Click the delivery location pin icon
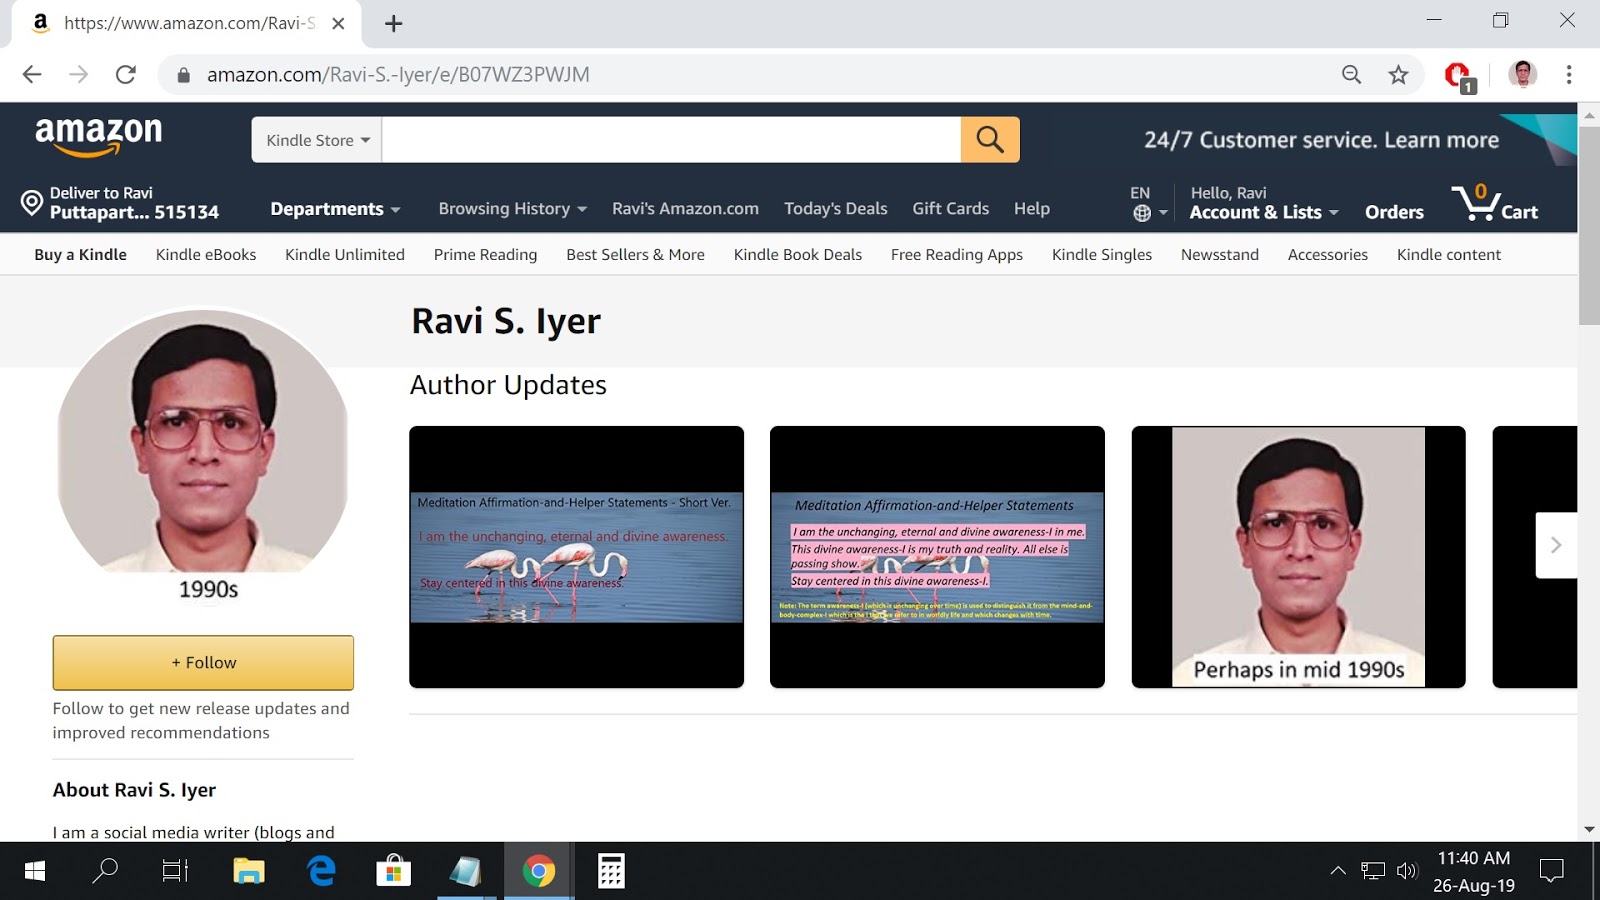This screenshot has height=900, width=1600. 32,204
